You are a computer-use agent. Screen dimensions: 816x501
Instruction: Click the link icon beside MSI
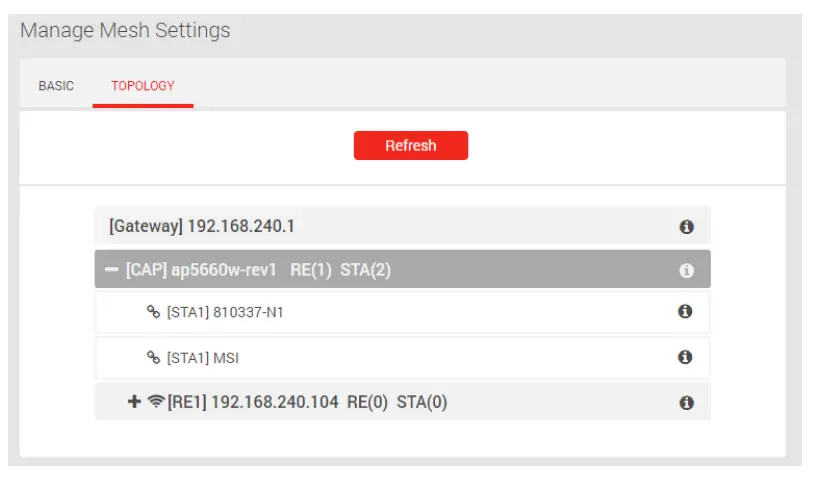coord(153,357)
